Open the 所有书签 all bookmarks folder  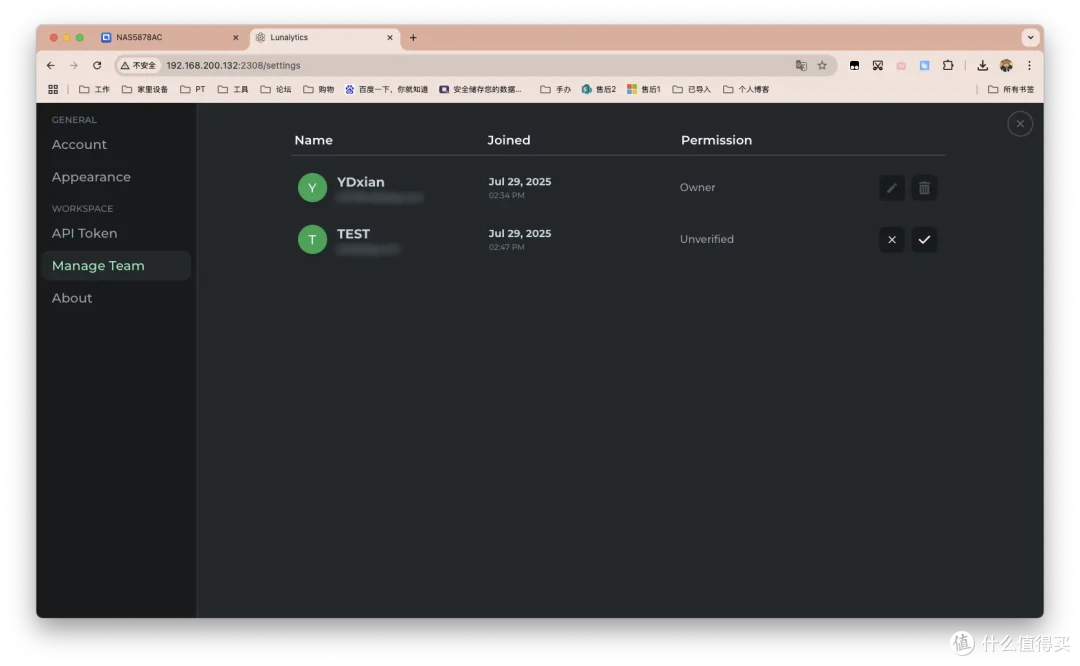click(x=1011, y=90)
